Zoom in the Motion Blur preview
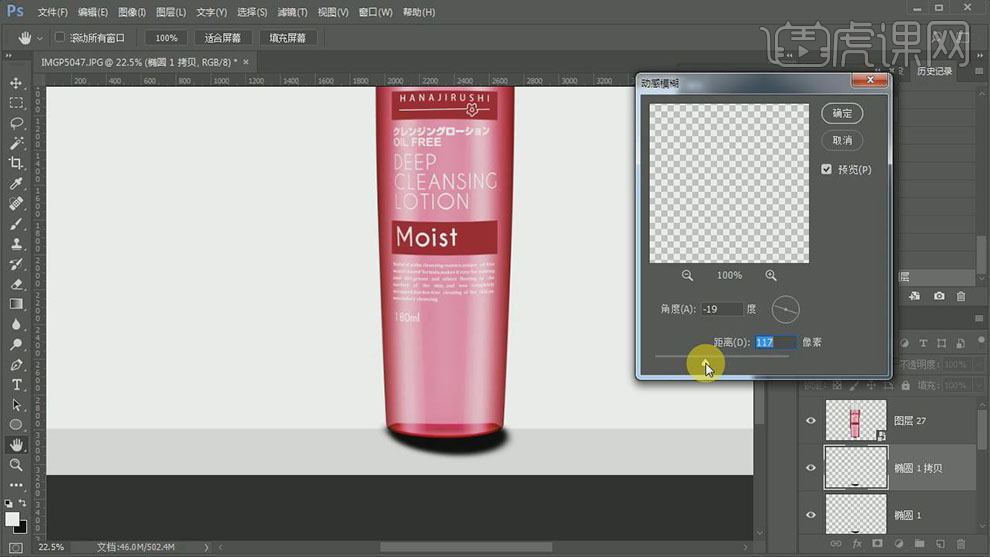The width and height of the screenshot is (990, 557). point(771,275)
